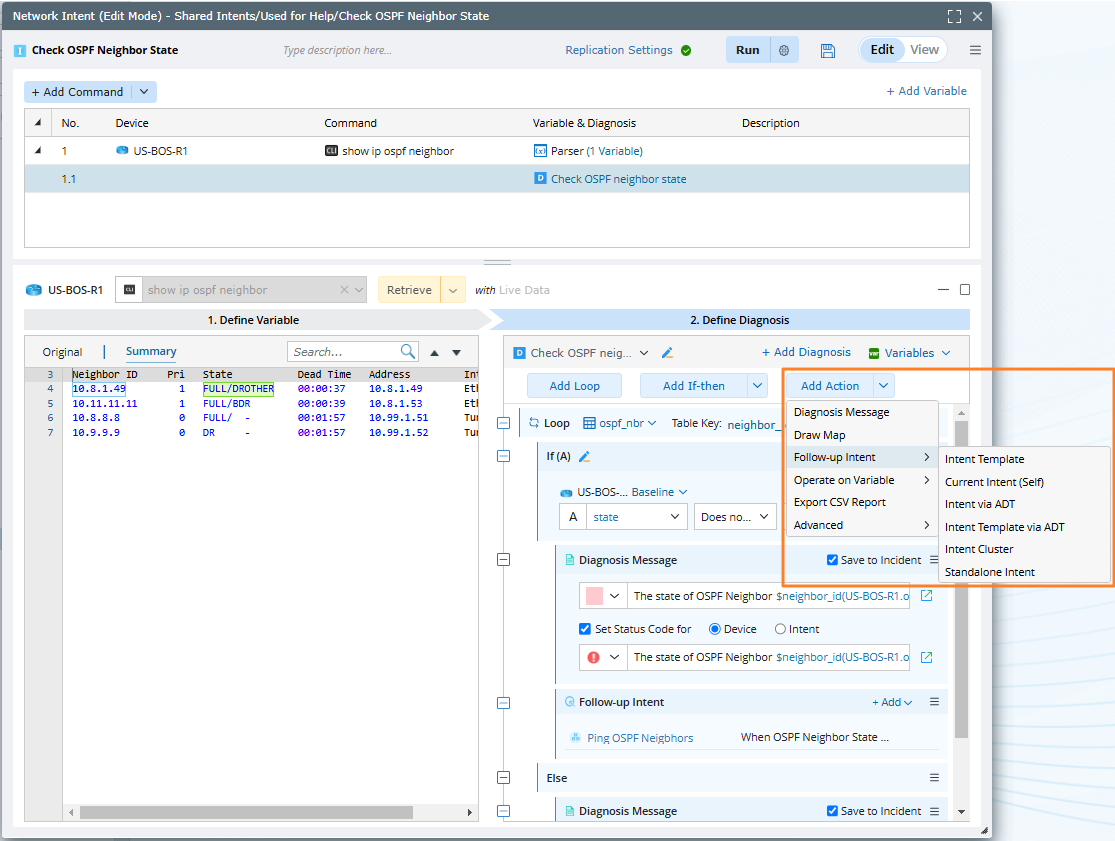This screenshot has height=841, width=1115.
Task: Jump to previous search result arrow
Action: (434, 352)
